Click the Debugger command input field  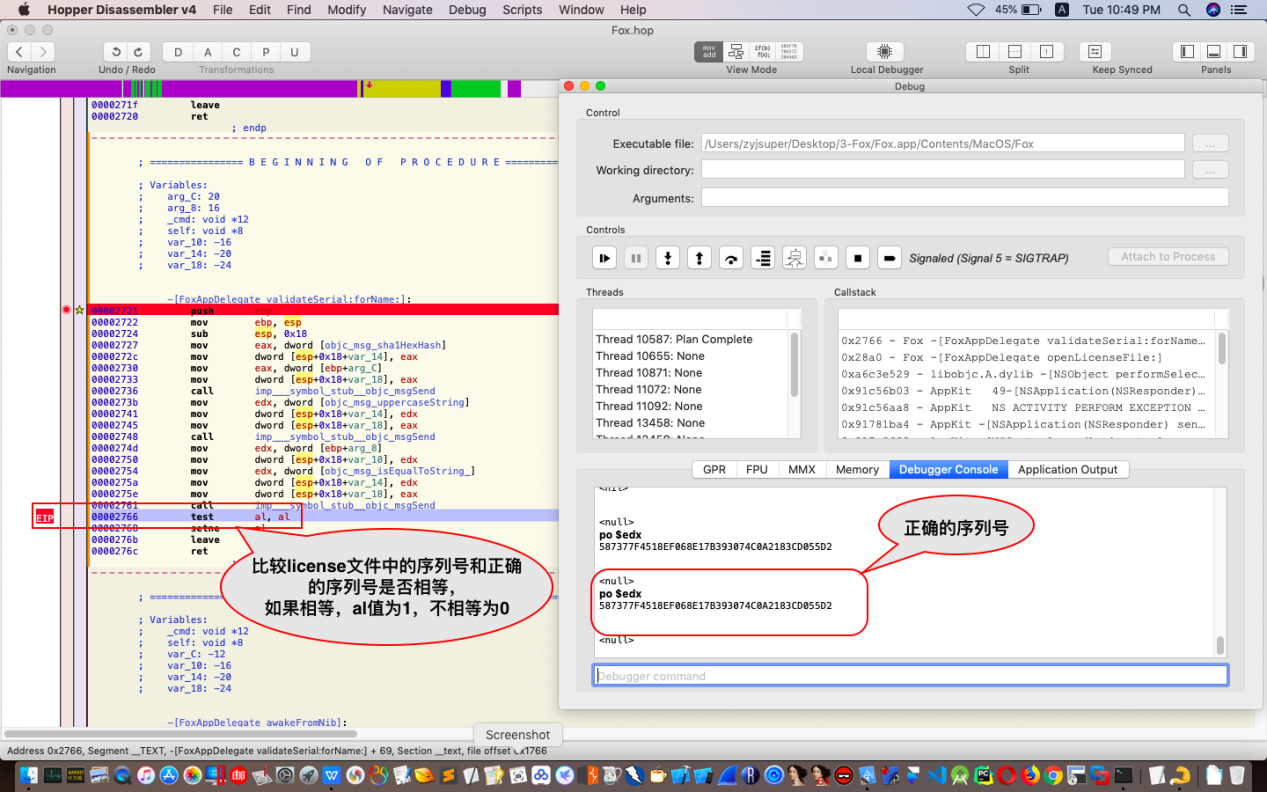[x=910, y=676]
